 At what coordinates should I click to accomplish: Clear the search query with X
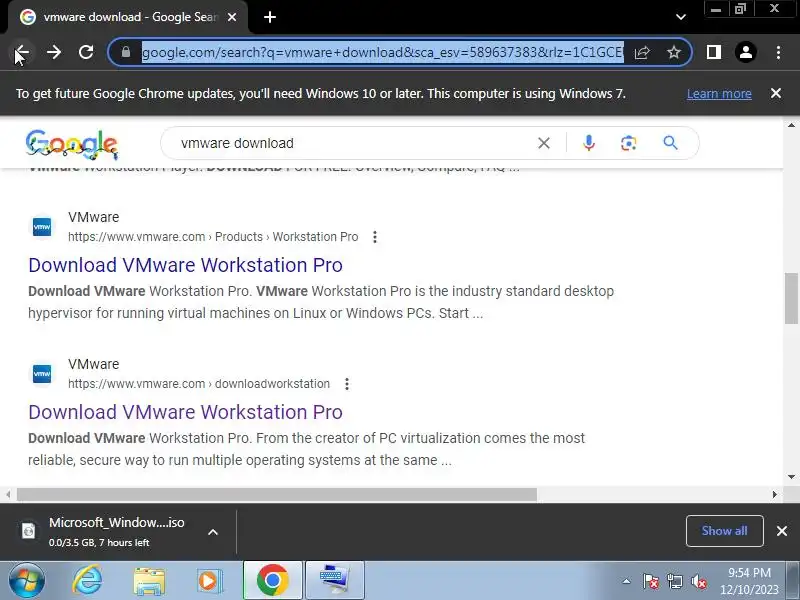pos(544,143)
